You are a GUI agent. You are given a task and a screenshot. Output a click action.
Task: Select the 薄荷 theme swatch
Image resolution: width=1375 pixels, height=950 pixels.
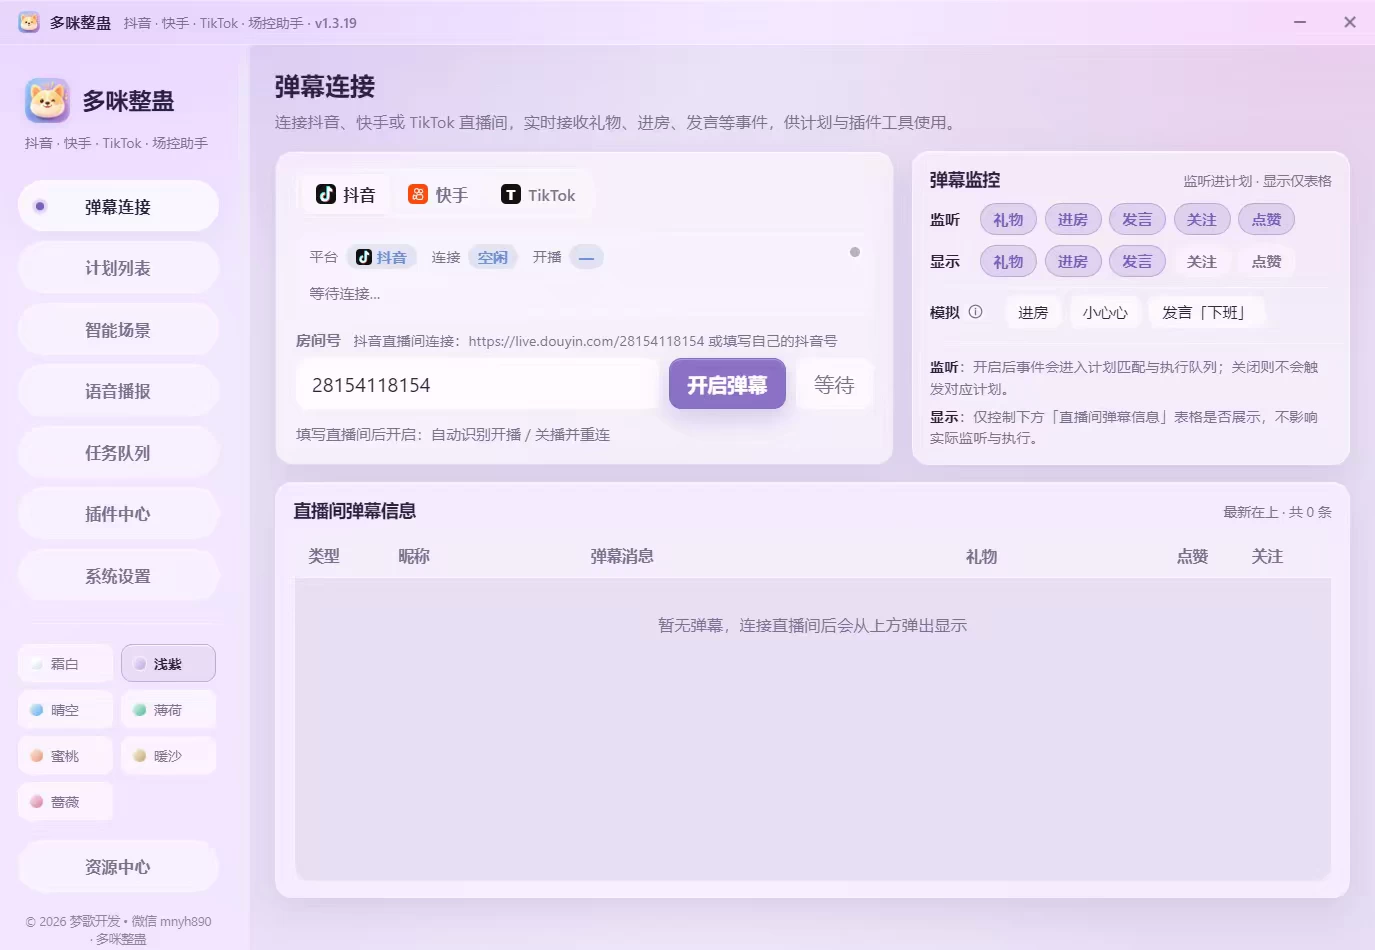click(168, 710)
